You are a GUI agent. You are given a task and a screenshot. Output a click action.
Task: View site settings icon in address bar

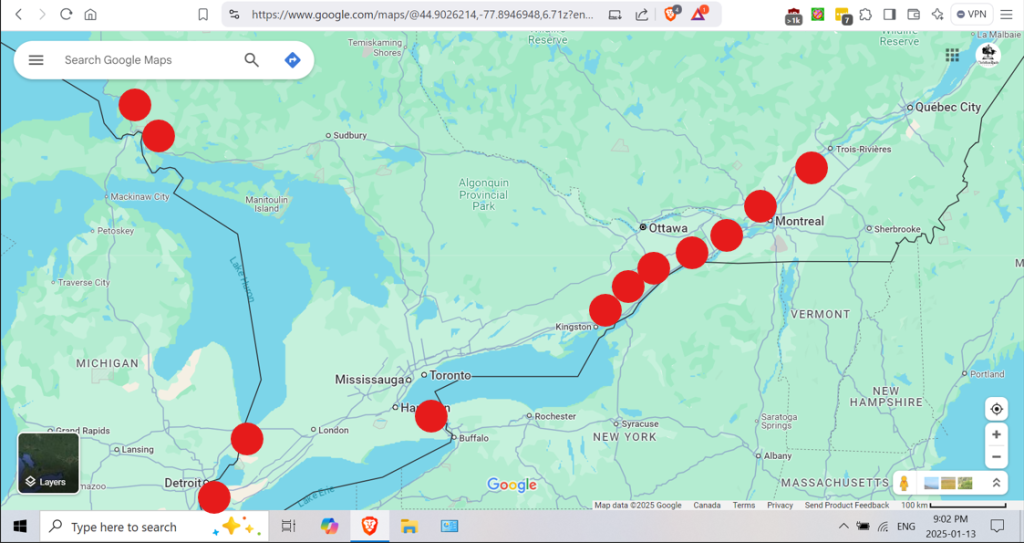(234, 14)
